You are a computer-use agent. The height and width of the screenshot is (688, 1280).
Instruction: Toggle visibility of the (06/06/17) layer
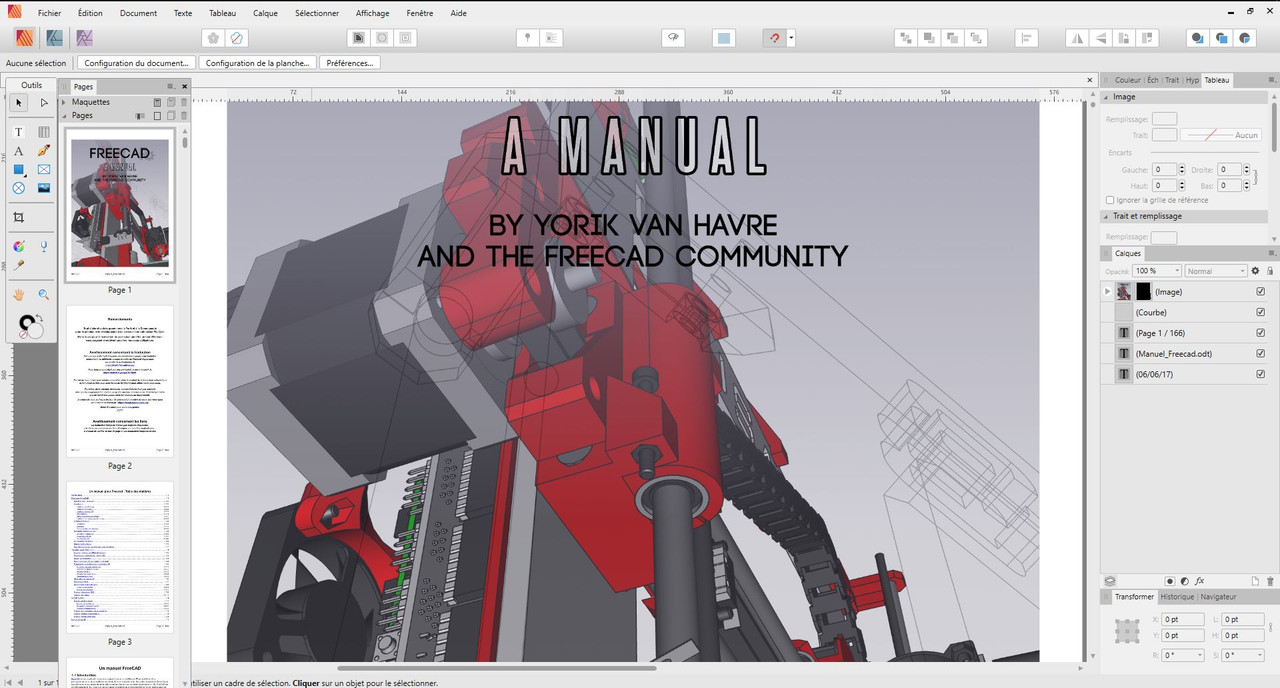click(x=1260, y=374)
